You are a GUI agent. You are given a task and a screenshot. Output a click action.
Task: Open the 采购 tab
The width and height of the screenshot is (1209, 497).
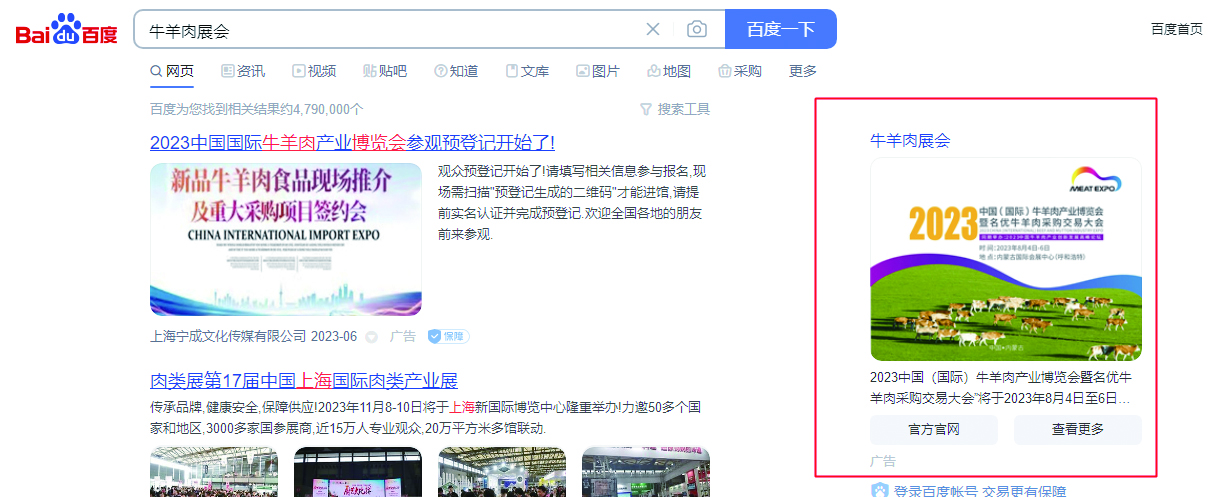pyautogui.click(x=740, y=71)
